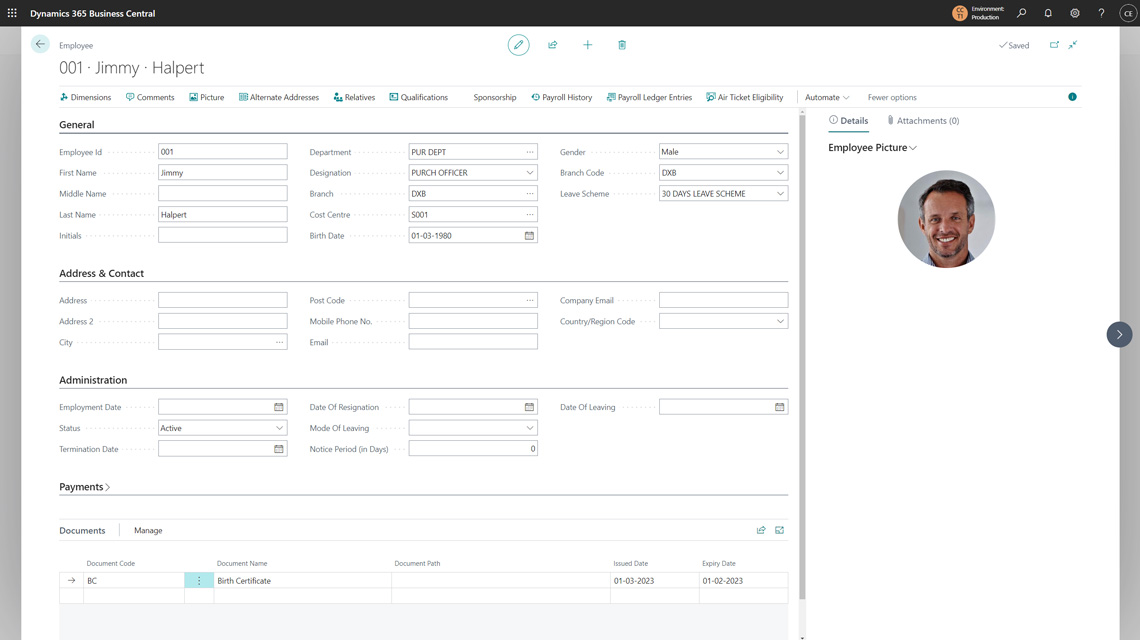Open Air Ticket Eligibility
The image size is (1140, 640).
tap(744, 97)
